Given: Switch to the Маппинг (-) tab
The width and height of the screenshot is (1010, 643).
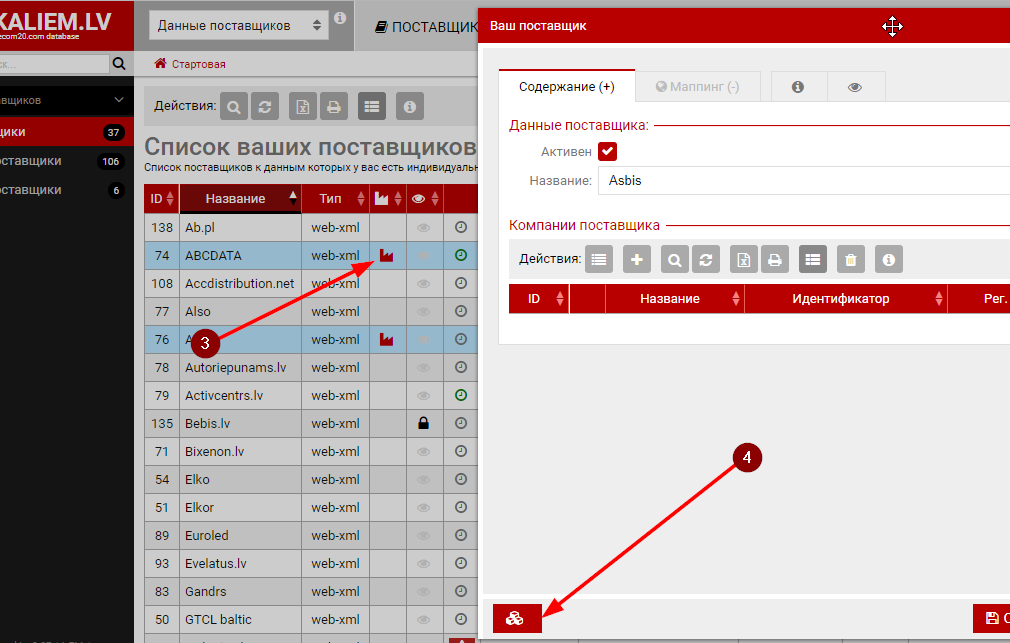Looking at the screenshot, I should pyautogui.click(x=698, y=87).
